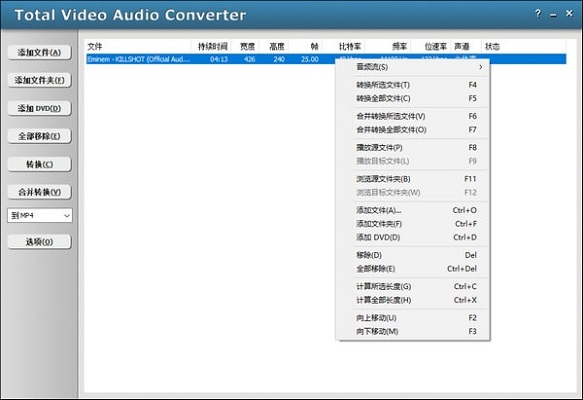Click the 04:13 duration cell
The width and height of the screenshot is (583, 400).
pos(219,59)
